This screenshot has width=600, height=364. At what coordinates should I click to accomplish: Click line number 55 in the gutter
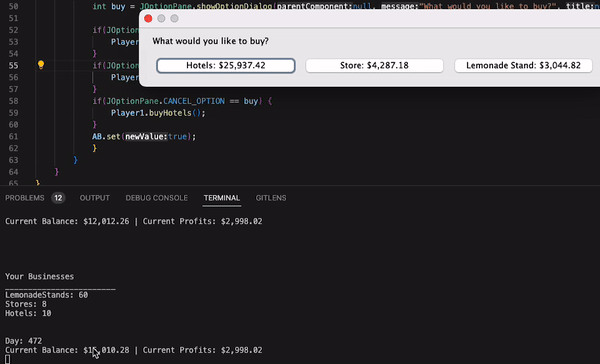(x=13, y=65)
